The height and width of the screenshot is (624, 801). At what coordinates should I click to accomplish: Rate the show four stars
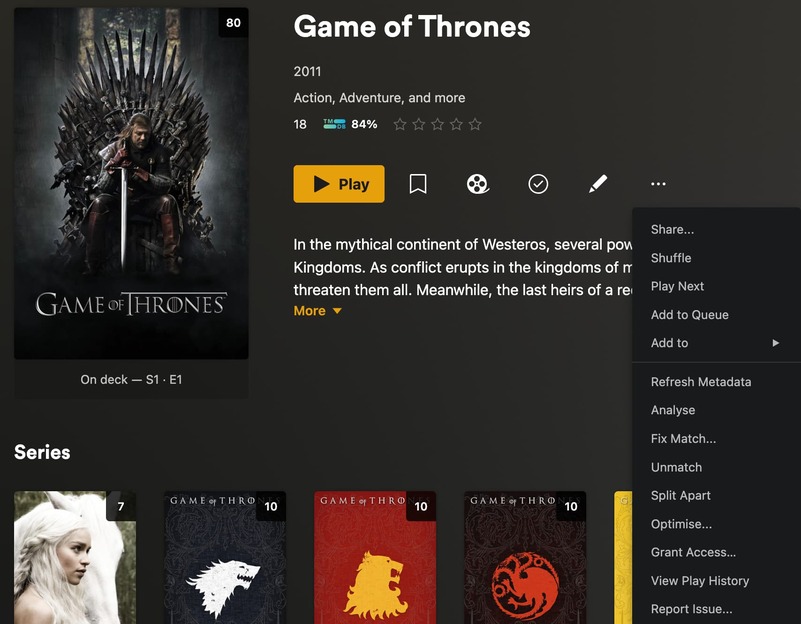pyautogui.click(x=456, y=124)
